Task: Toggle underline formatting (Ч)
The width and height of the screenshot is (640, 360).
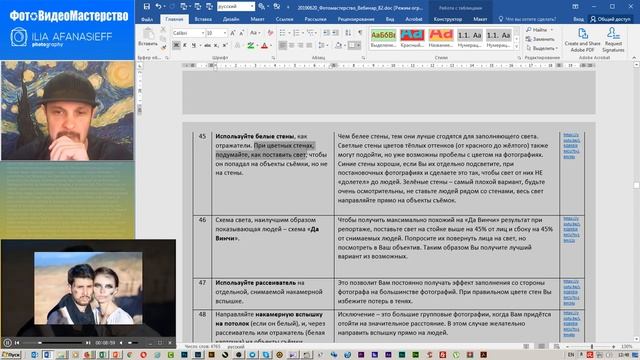Action: (x=193, y=45)
